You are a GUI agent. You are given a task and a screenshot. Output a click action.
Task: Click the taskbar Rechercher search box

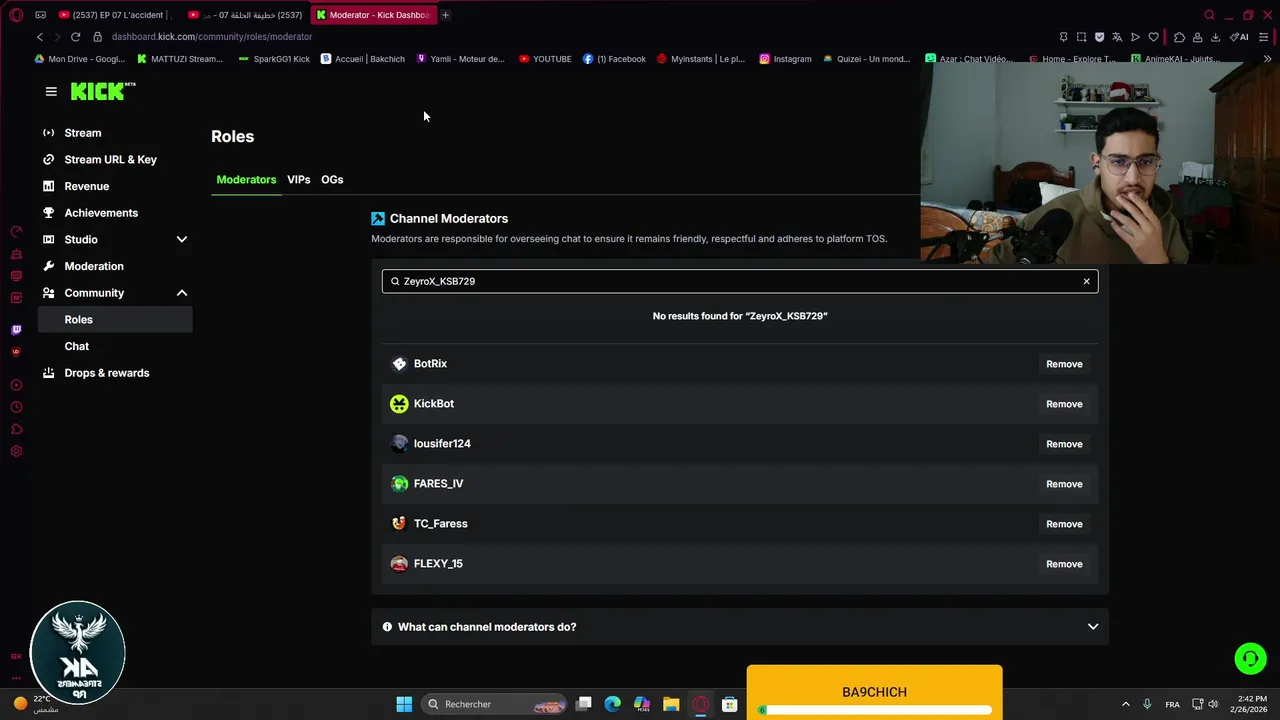coord(493,704)
